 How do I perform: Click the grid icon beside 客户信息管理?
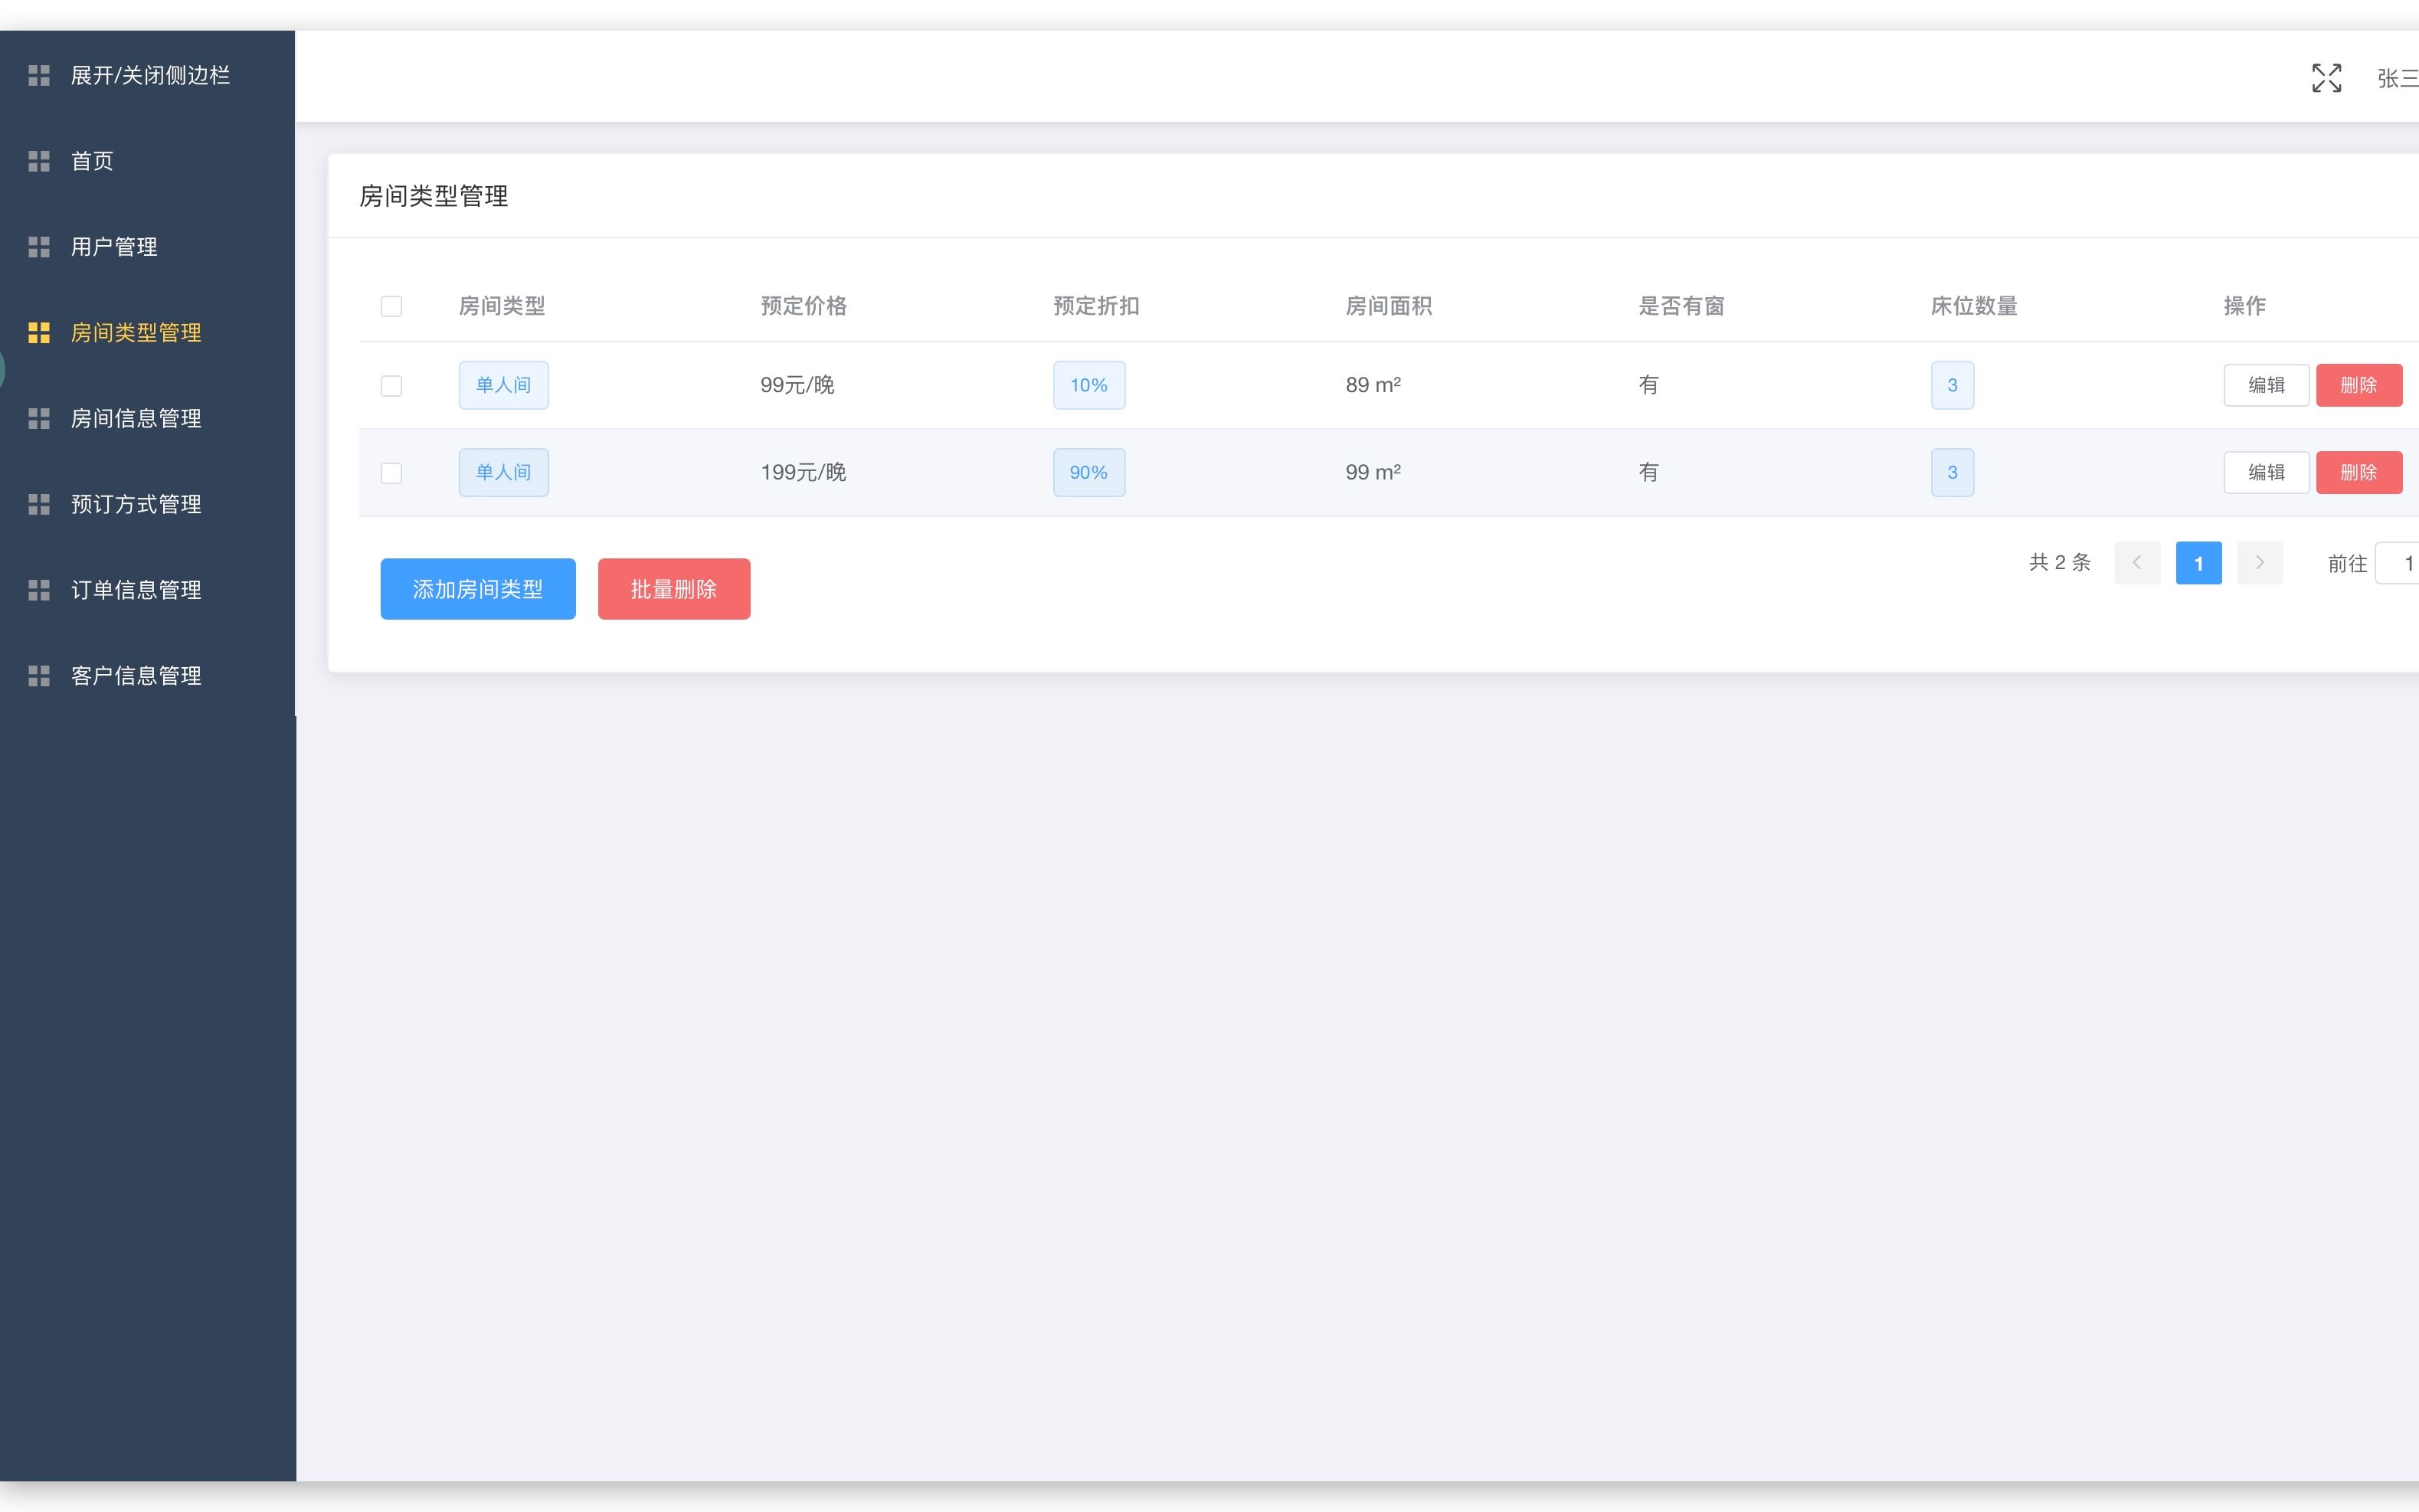pyautogui.click(x=39, y=677)
